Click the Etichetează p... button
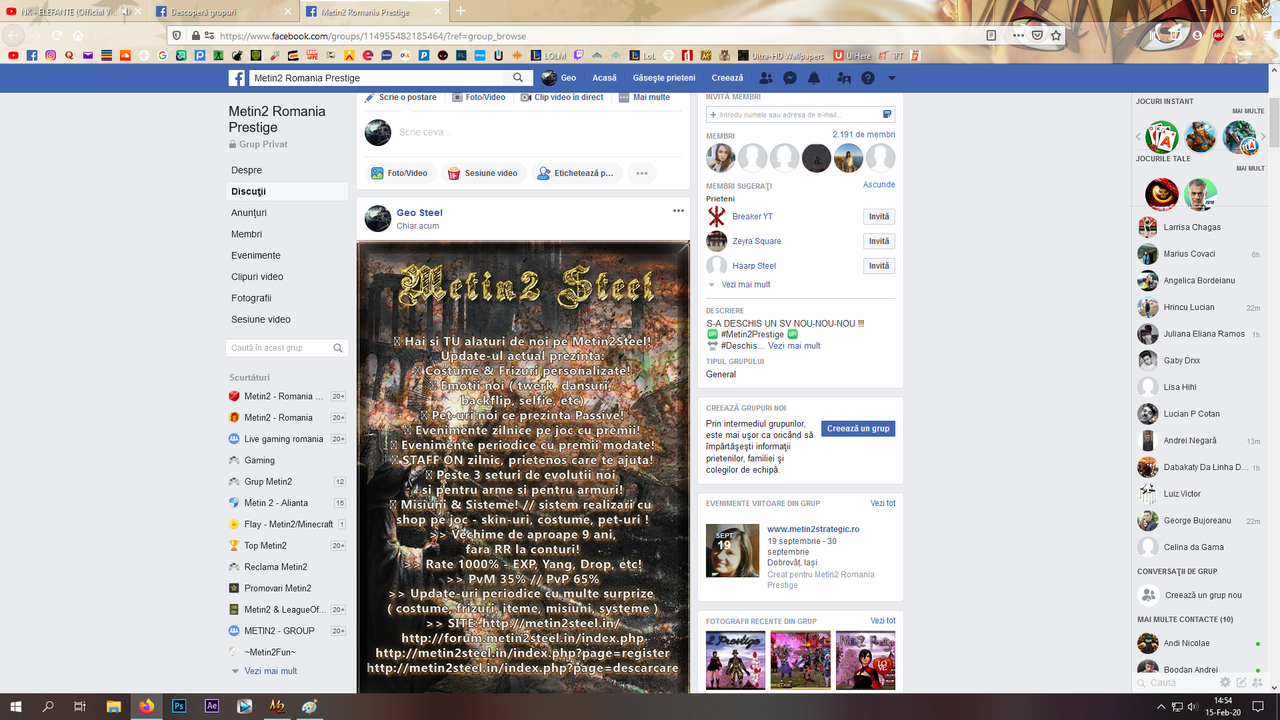This screenshot has width=1280, height=720. click(x=576, y=173)
